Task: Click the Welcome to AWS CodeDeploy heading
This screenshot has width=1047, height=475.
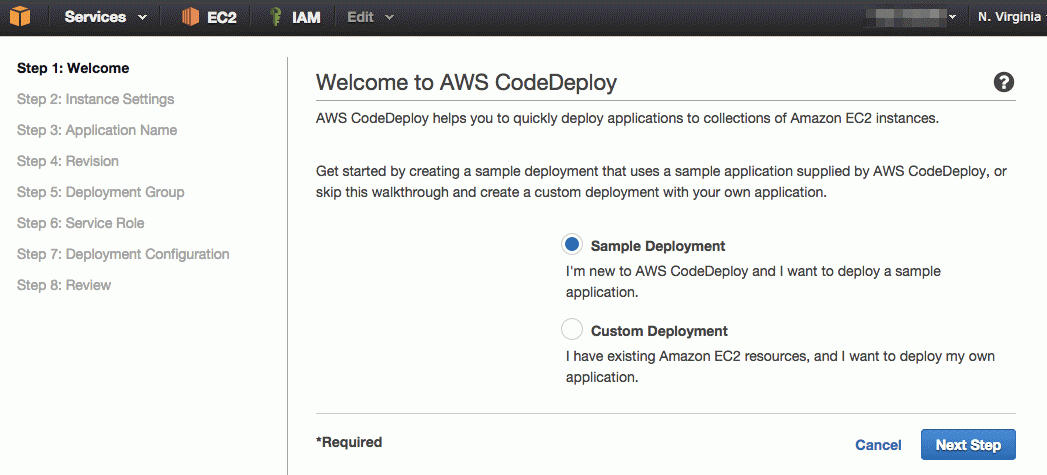Action: tap(466, 82)
